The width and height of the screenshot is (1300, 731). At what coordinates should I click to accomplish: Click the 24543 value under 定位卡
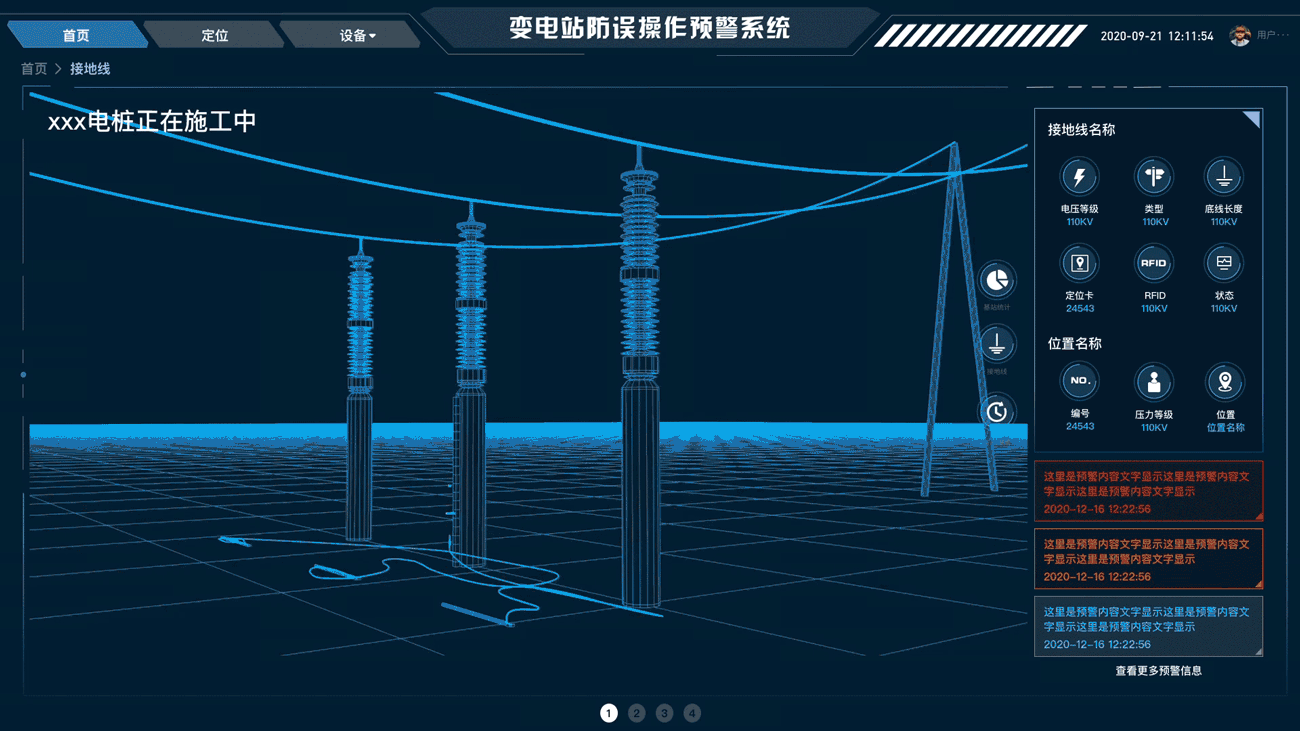(x=1079, y=309)
